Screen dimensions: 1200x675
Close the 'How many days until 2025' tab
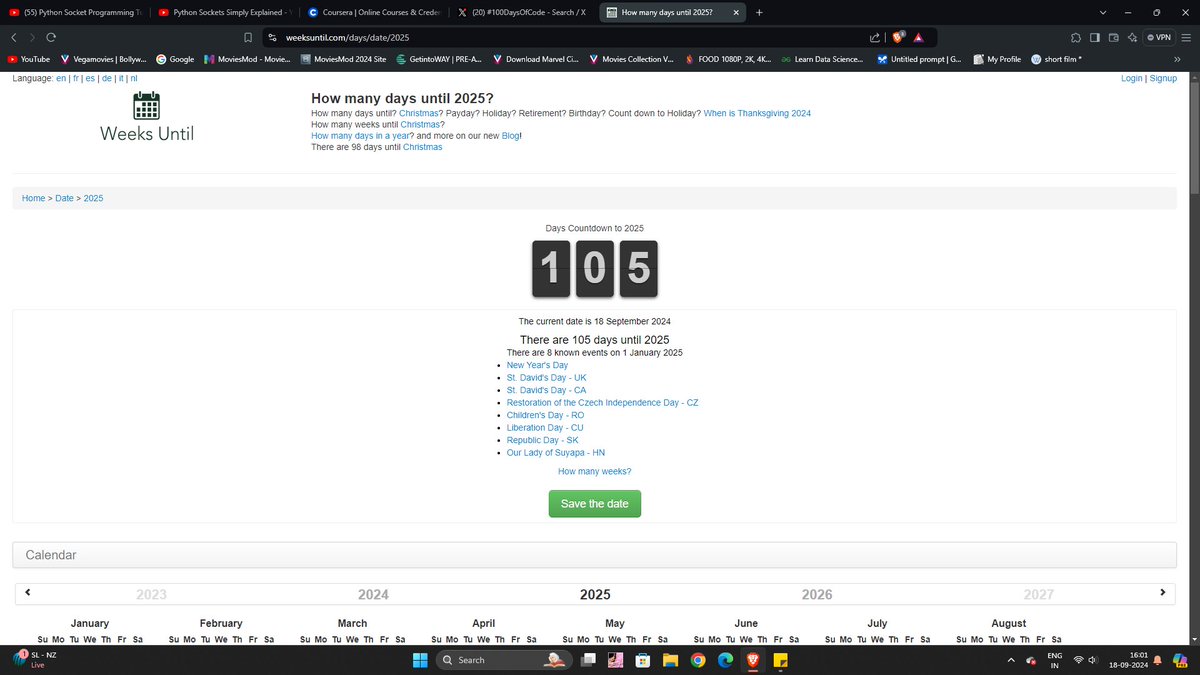pyautogui.click(x=737, y=12)
